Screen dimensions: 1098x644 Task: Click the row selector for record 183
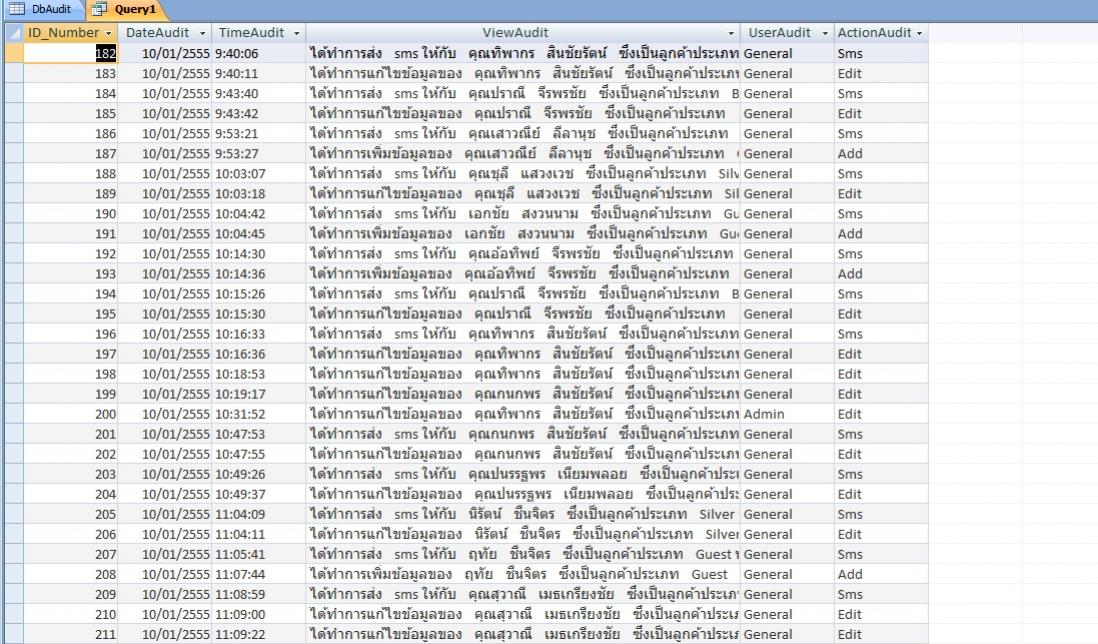tap(13, 74)
